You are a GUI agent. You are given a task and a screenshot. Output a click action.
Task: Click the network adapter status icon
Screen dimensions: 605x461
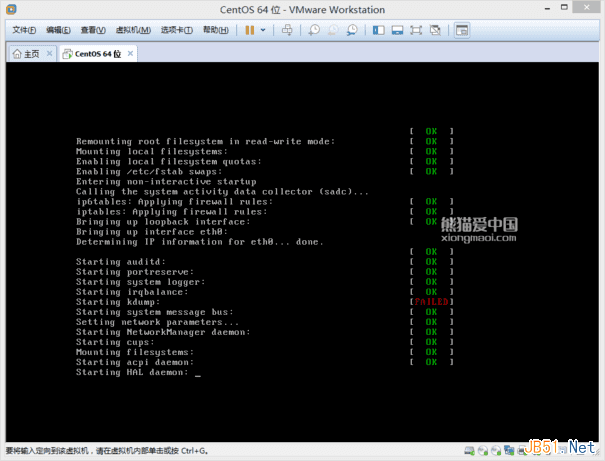509,450
